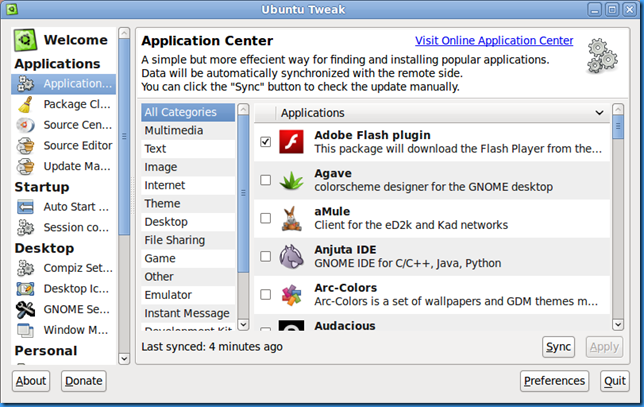Viewport: 644px width, 407px height.
Task: Click the Update Manager icon
Action: [x=25, y=166]
